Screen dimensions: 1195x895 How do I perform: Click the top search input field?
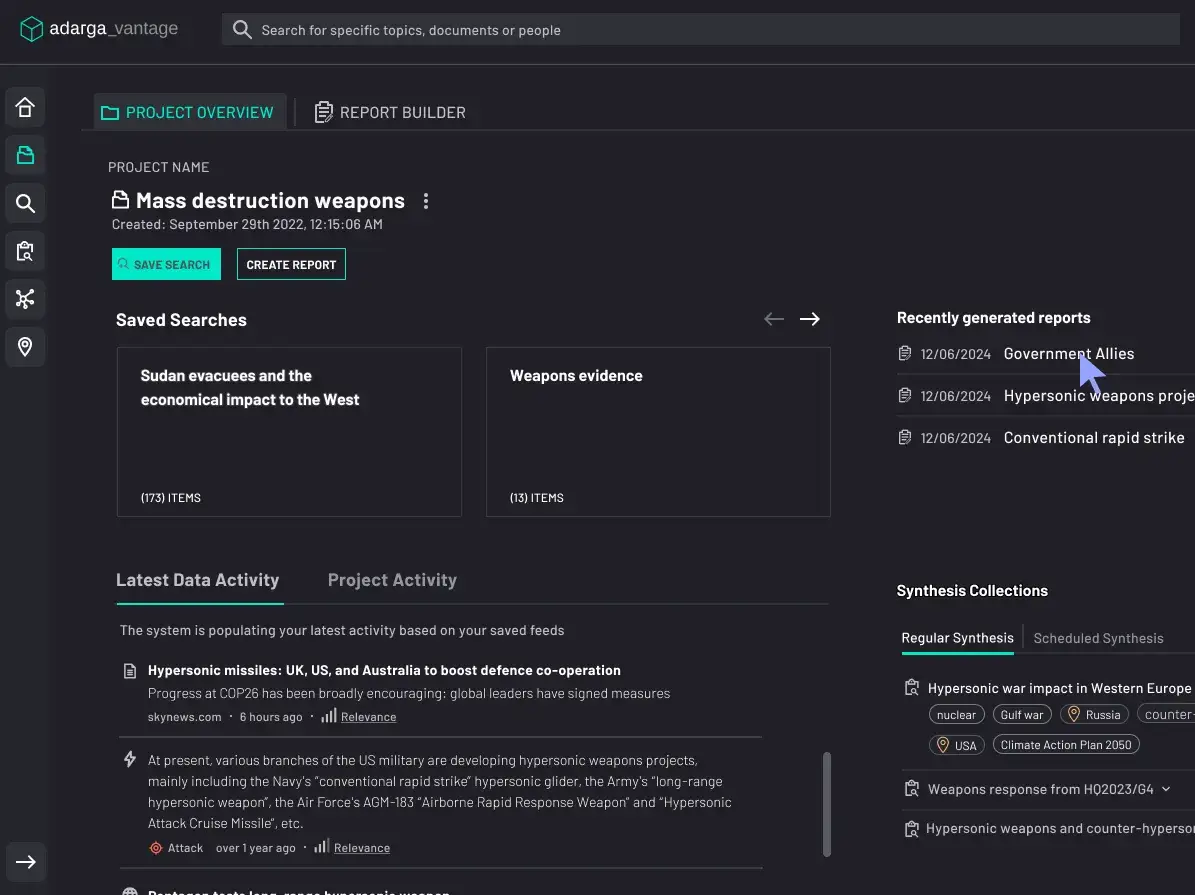(x=700, y=30)
